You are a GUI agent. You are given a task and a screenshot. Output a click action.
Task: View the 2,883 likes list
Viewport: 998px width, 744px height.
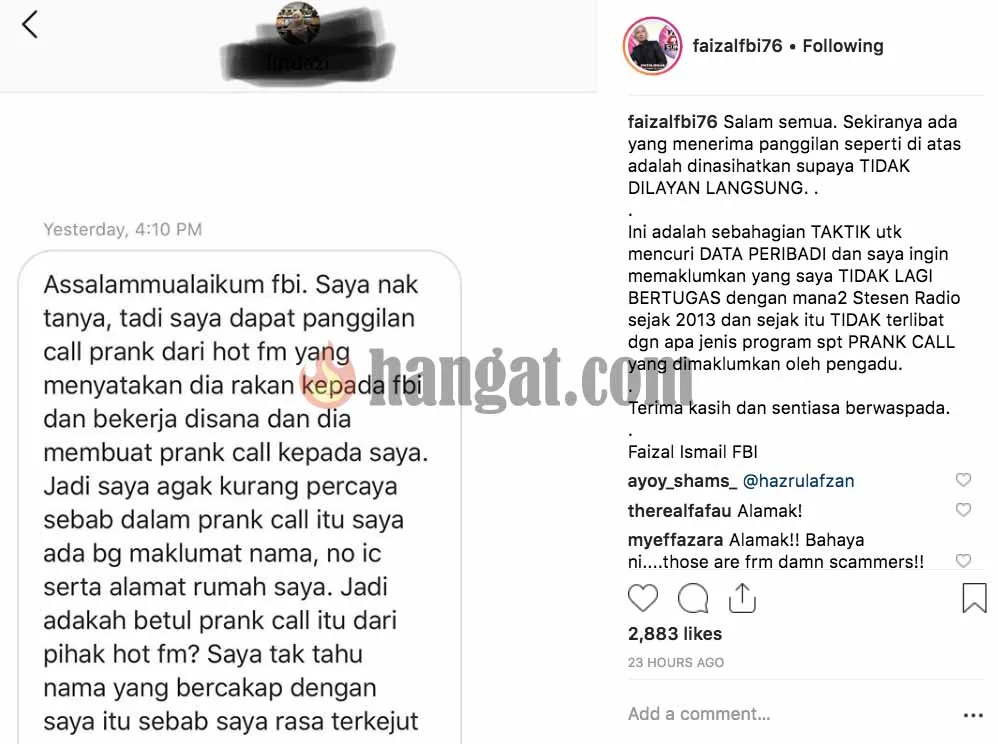point(675,634)
